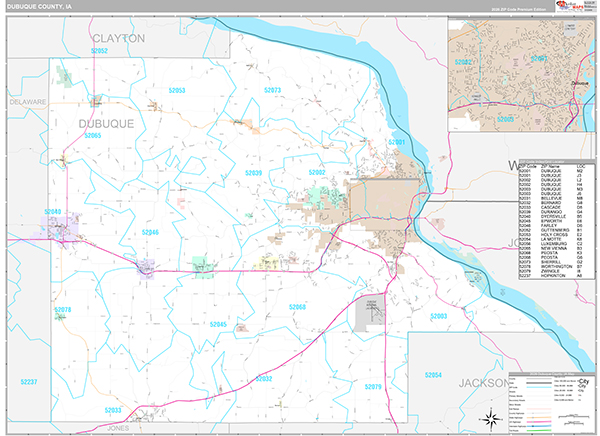This screenshot has height=436, width=600.
Task: Select the DELAWARE county label
Action: [x=28, y=102]
